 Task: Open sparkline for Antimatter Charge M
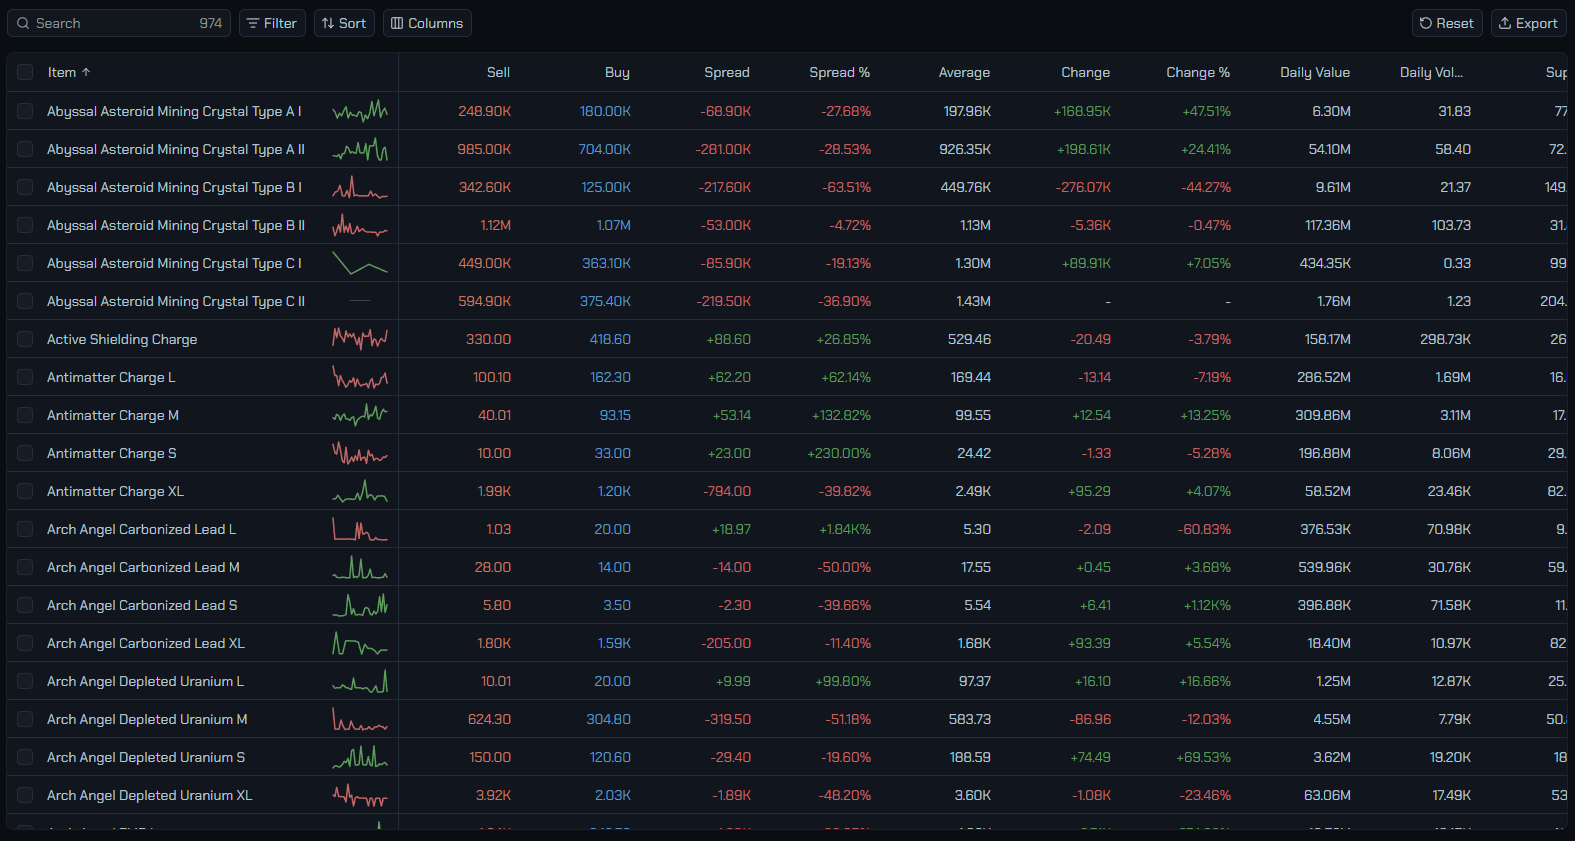(x=360, y=415)
